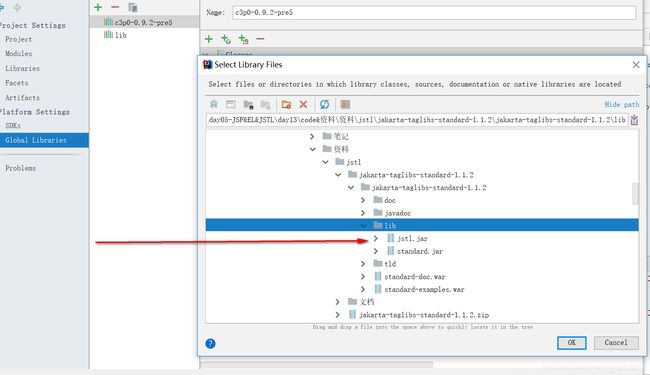Image resolution: width=650 pixels, height=375 pixels.
Task: Click the Project directory icon in file chooser
Action: 248,104
